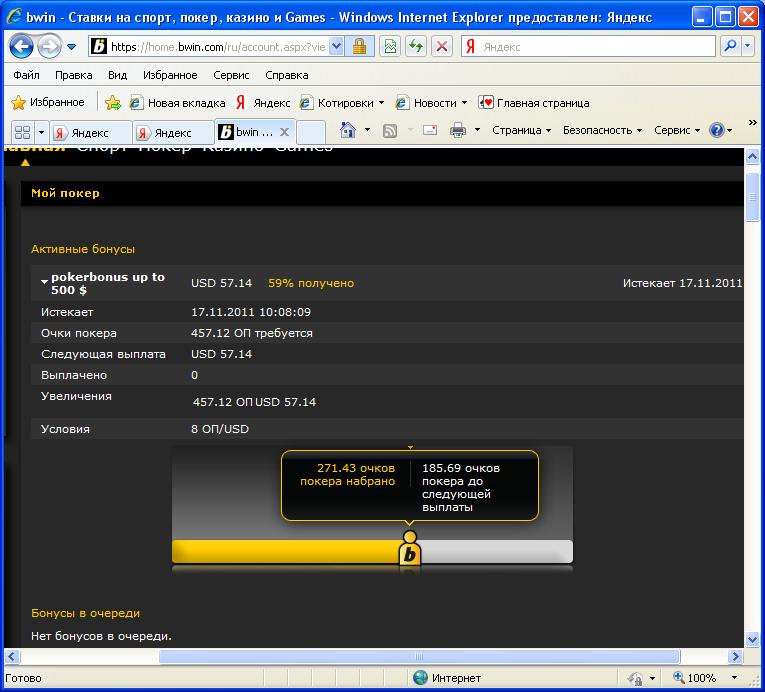This screenshot has width=765, height=692.
Task: Open Яндекс link in favorites bar
Action: click(263, 103)
